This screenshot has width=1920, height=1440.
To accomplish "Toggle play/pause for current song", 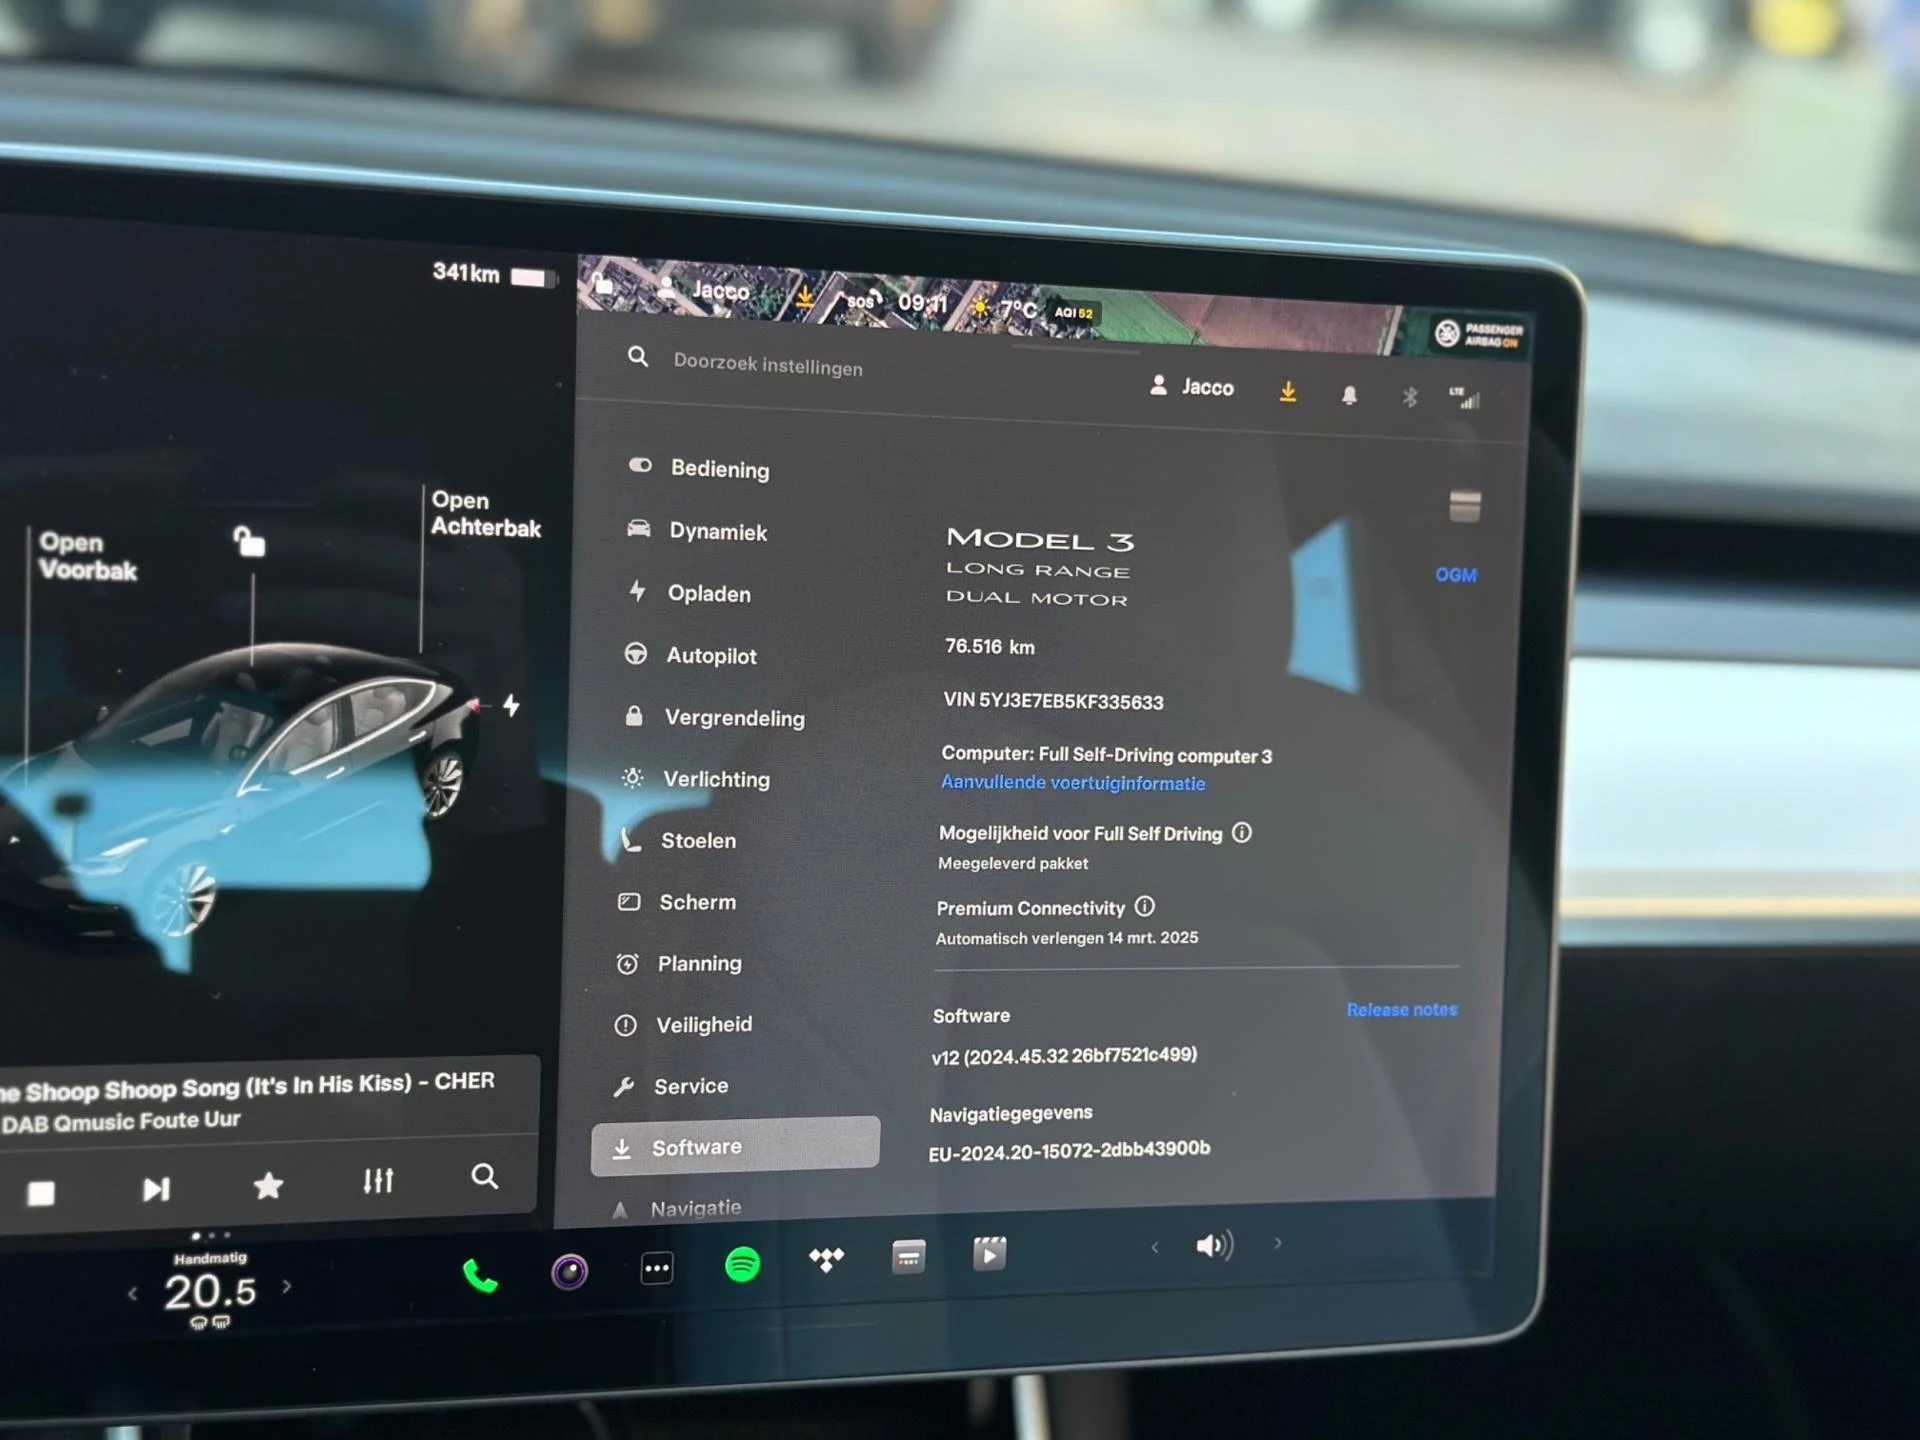I will point(47,1184).
